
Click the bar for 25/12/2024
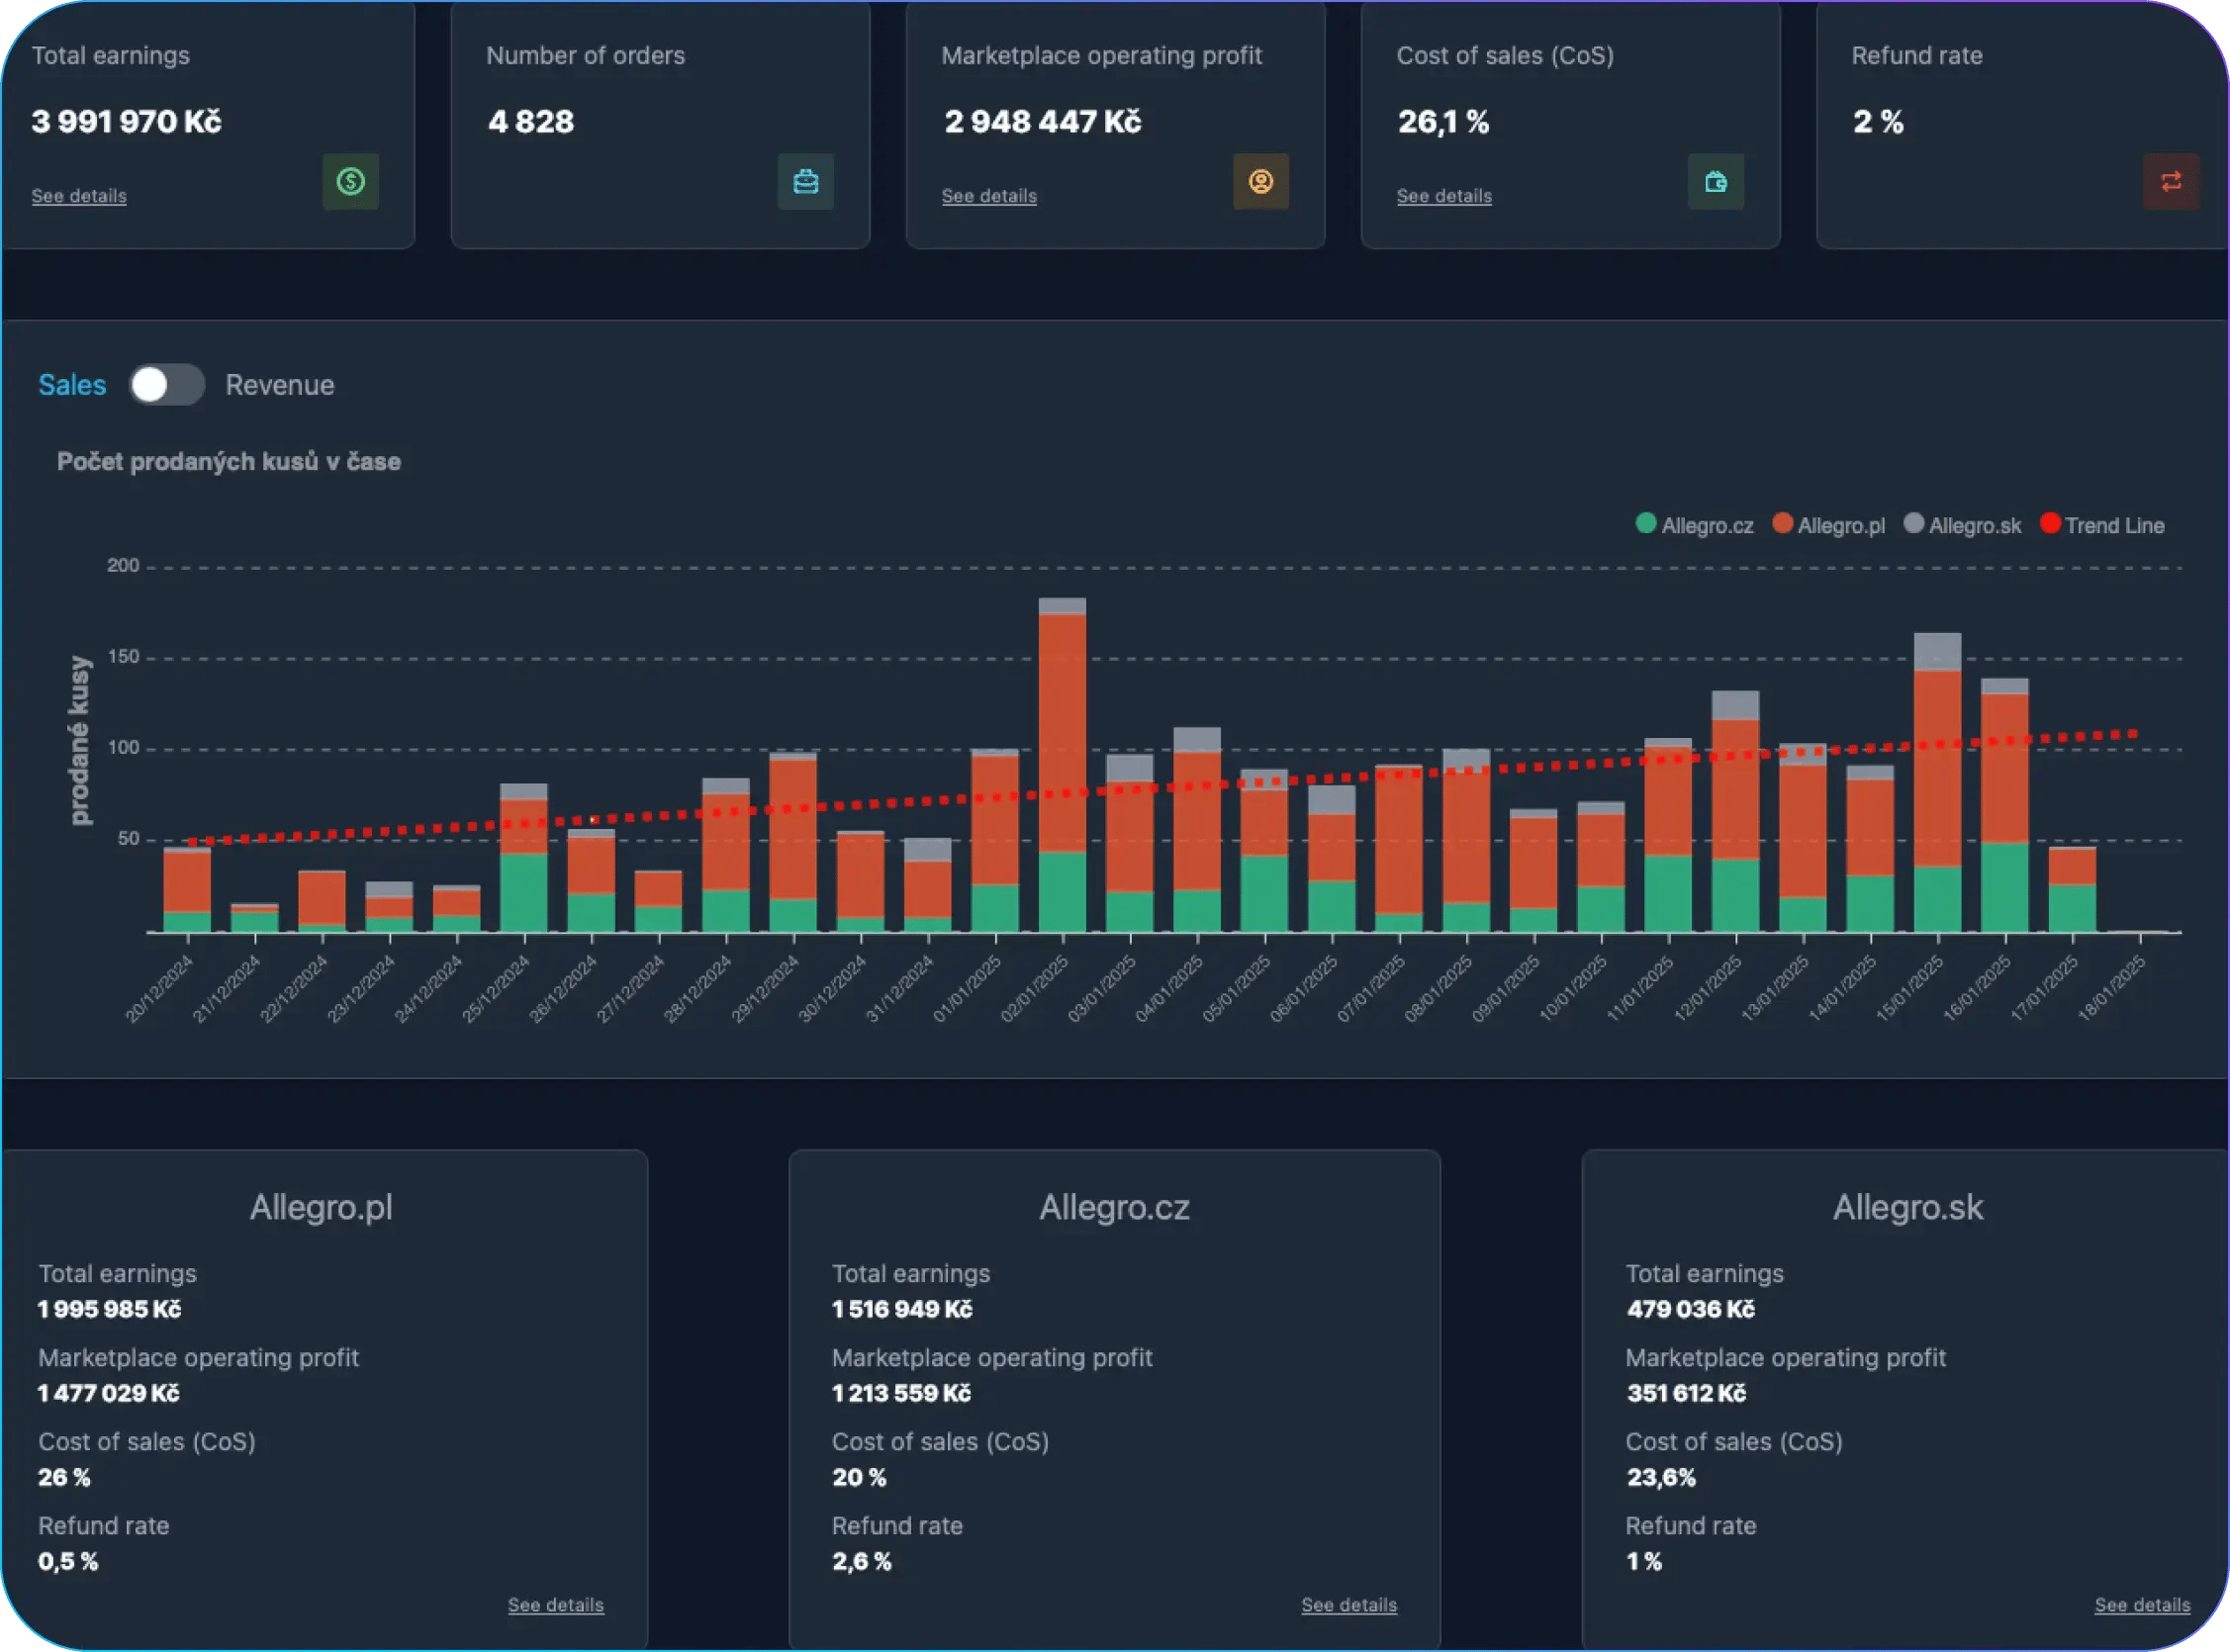(524, 858)
